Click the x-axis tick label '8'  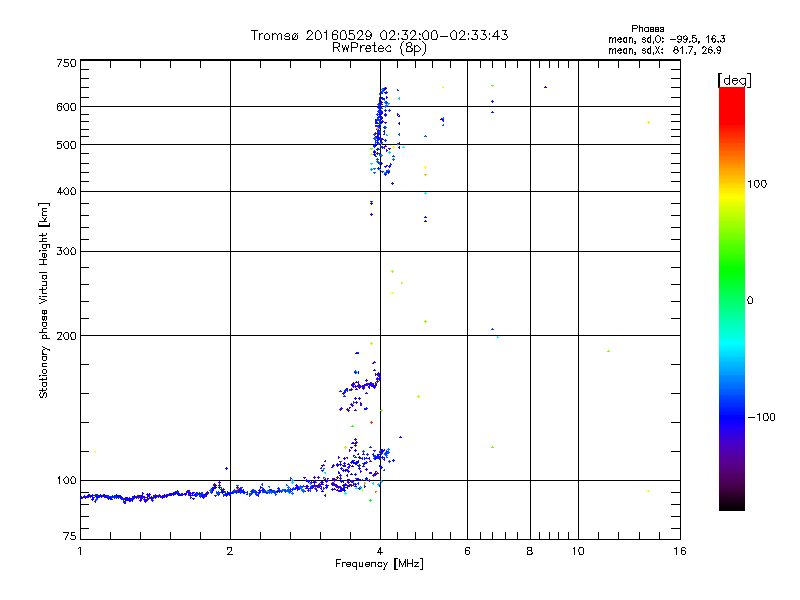tap(530, 551)
